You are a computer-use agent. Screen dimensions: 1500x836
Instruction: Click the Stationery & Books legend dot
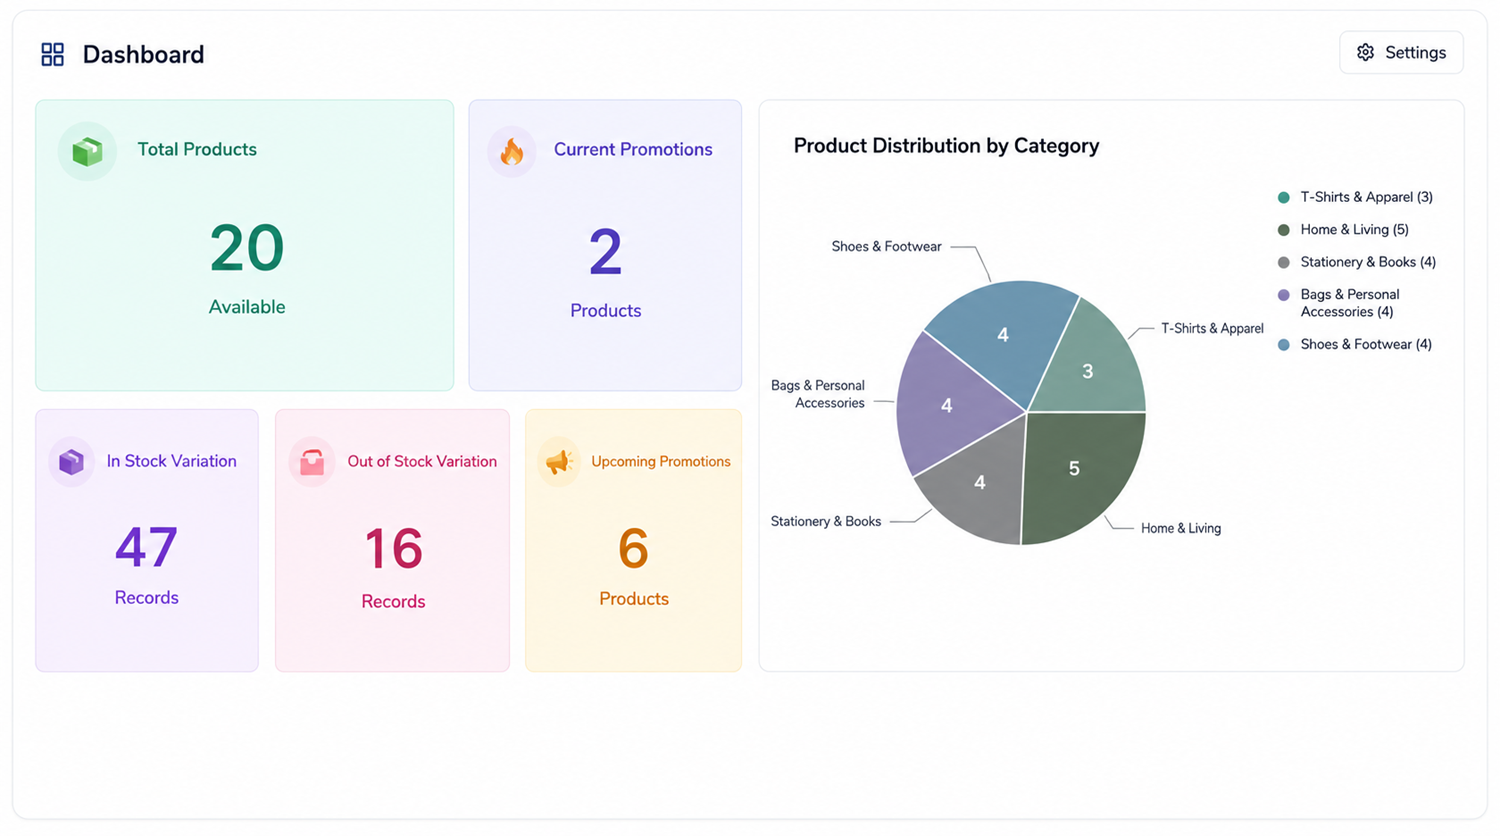pyautogui.click(x=1284, y=263)
